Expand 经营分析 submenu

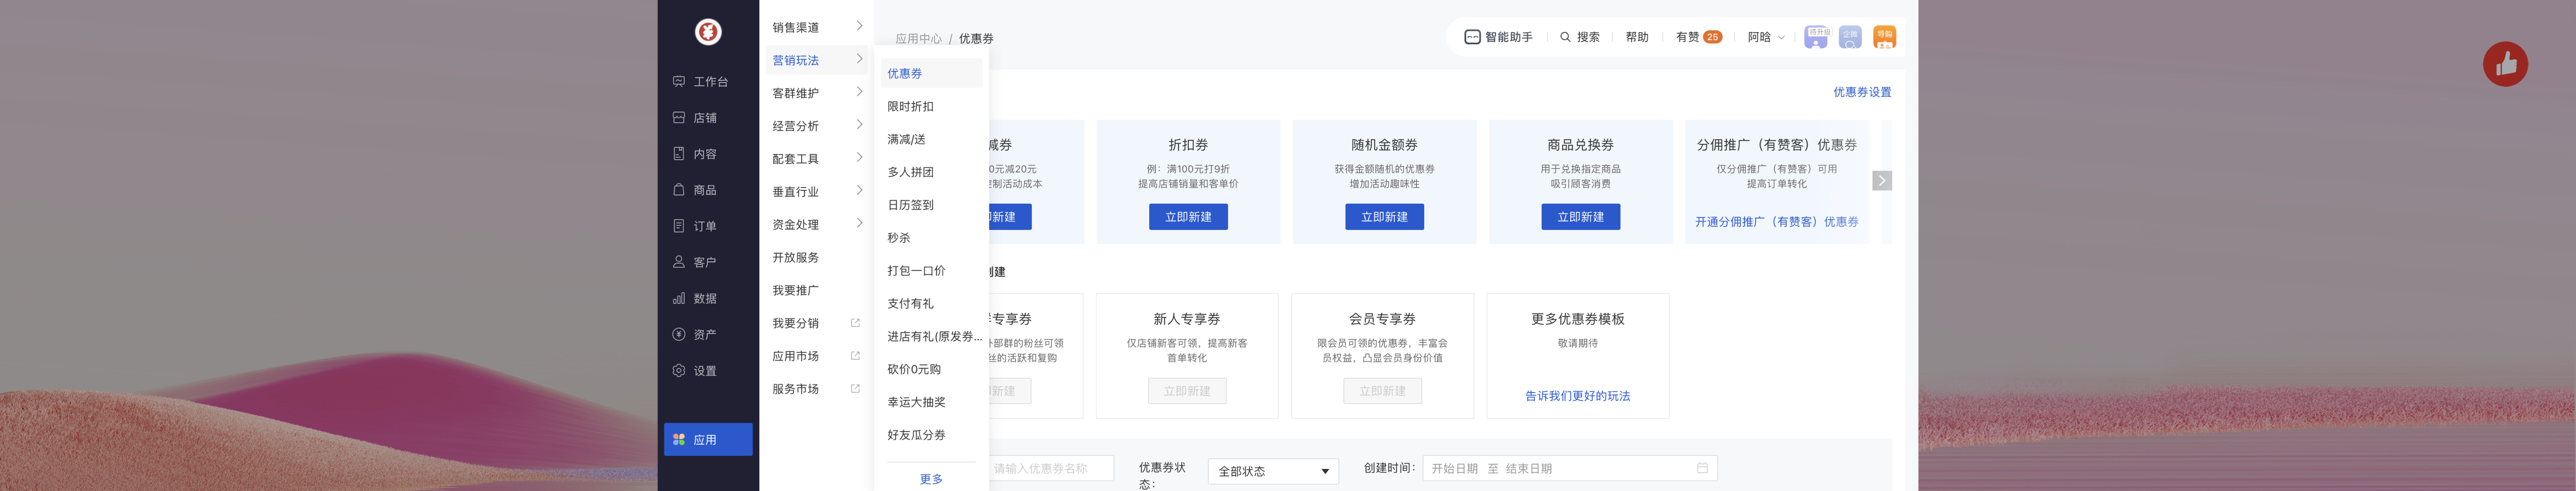(816, 126)
